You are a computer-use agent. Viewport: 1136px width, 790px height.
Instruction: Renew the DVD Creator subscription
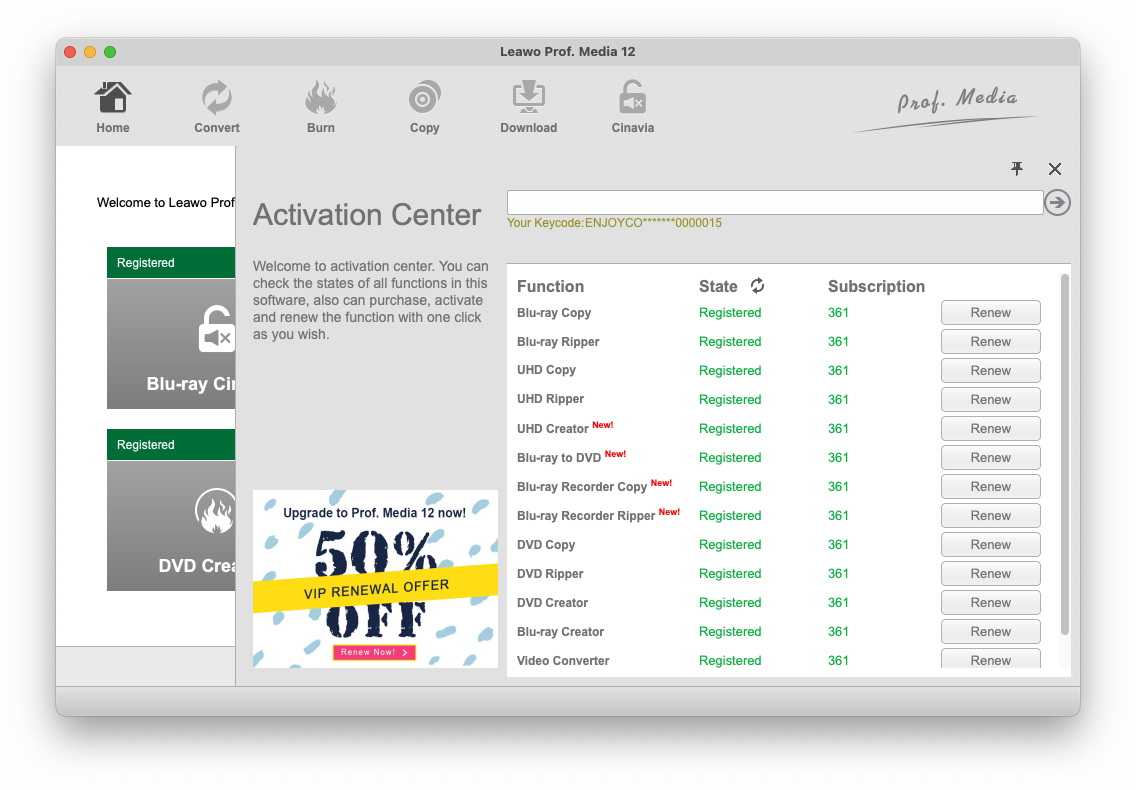click(990, 602)
